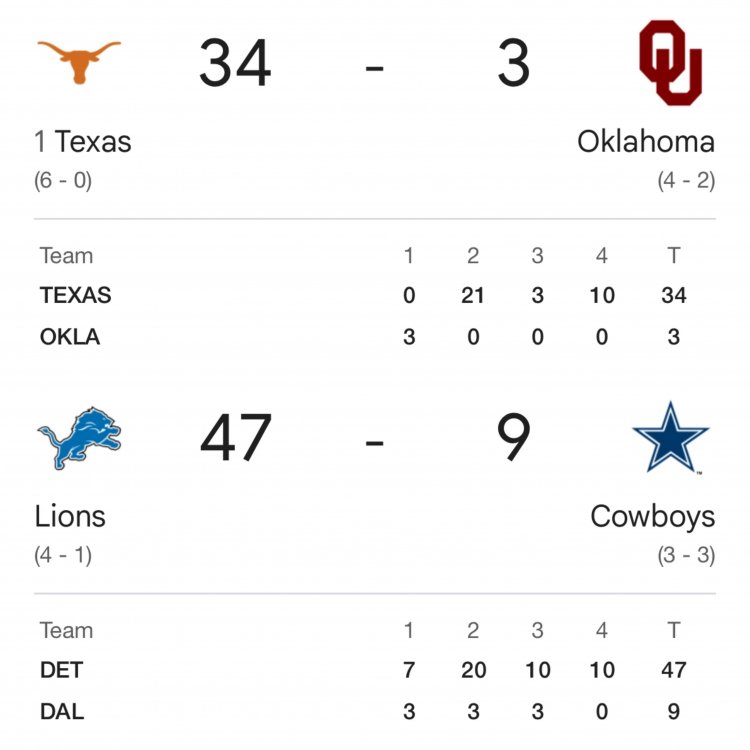Select the TEXAS row label in box score

(x=75, y=295)
